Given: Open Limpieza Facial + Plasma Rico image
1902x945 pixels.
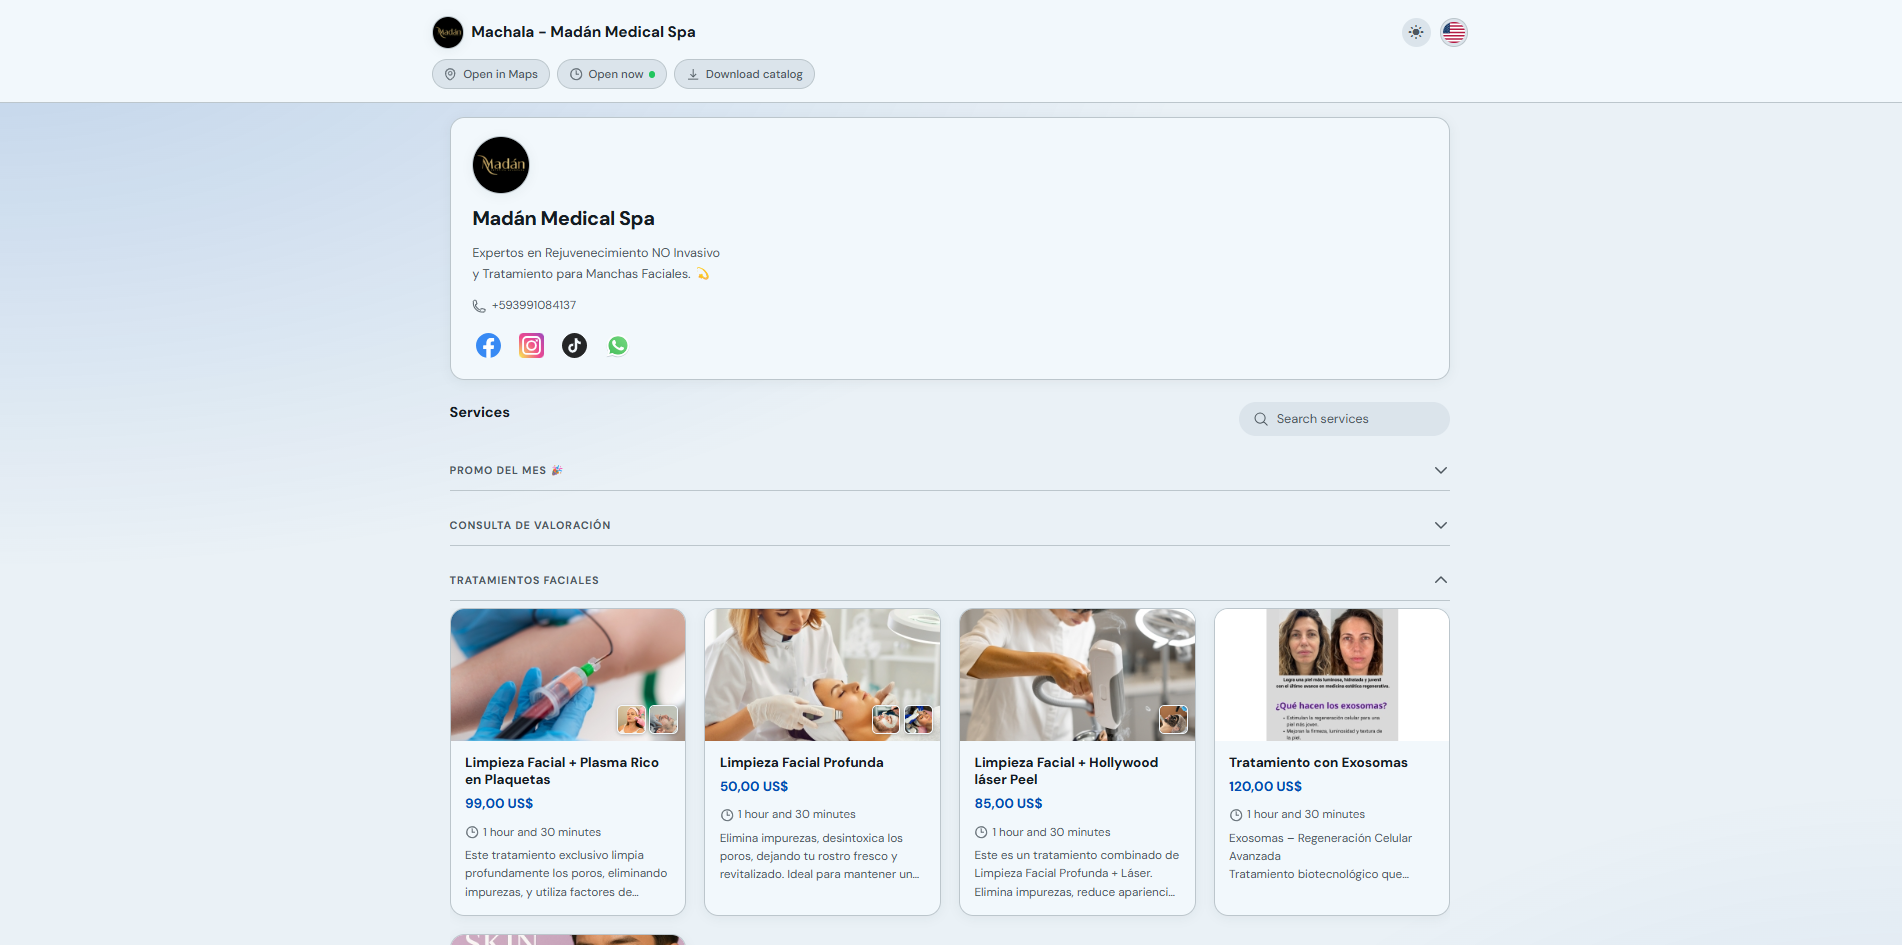Looking at the screenshot, I should (568, 675).
